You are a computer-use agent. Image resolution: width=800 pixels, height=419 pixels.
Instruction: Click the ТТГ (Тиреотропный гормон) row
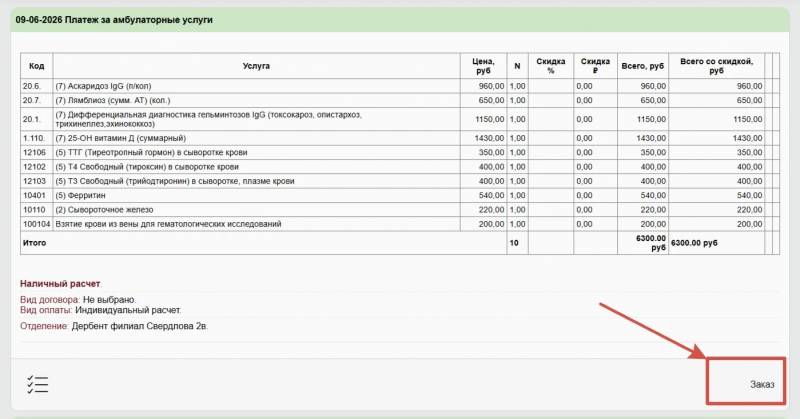click(400, 153)
